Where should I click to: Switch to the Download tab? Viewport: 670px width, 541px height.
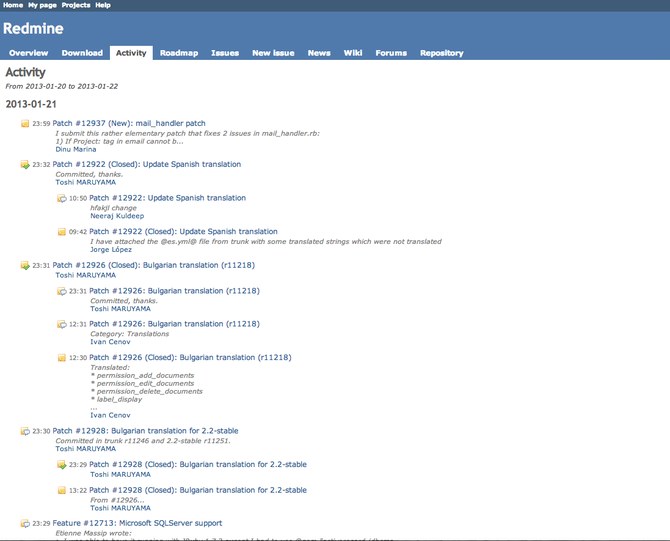[82, 53]
